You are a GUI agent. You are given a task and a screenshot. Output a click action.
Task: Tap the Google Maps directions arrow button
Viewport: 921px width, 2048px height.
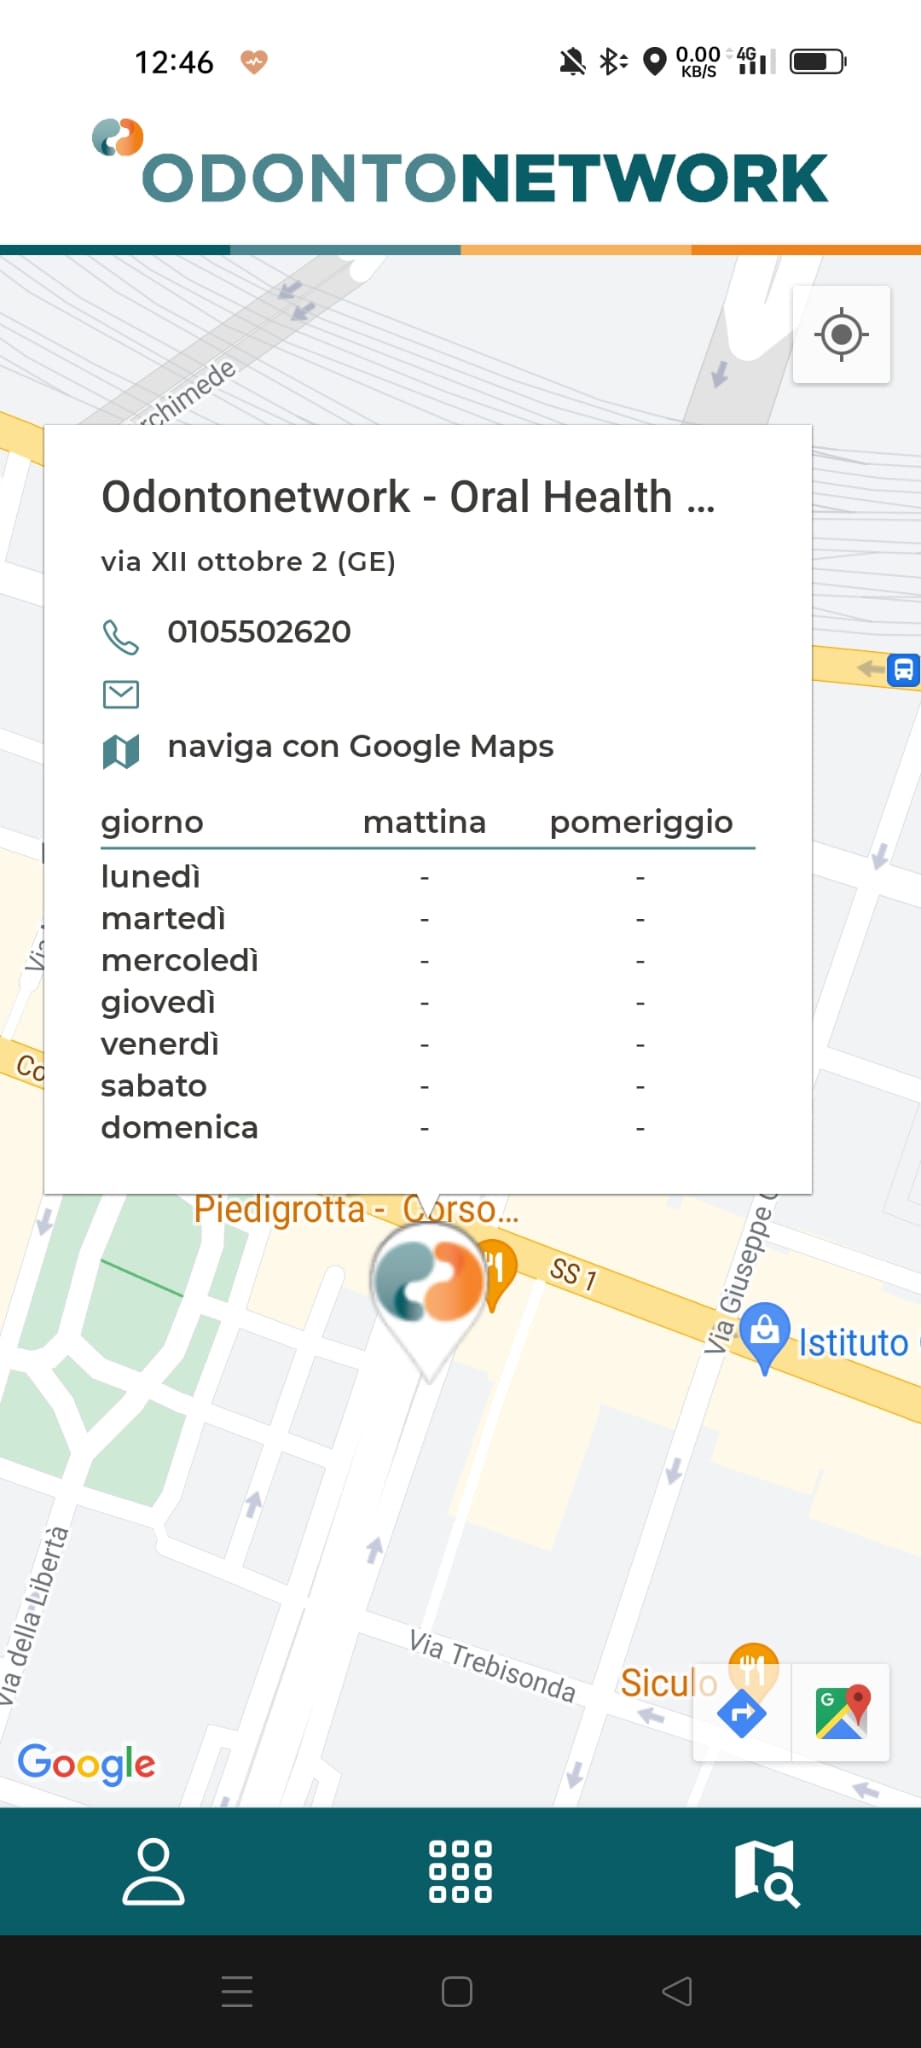pyautogui.click(x=742, y=1713)
